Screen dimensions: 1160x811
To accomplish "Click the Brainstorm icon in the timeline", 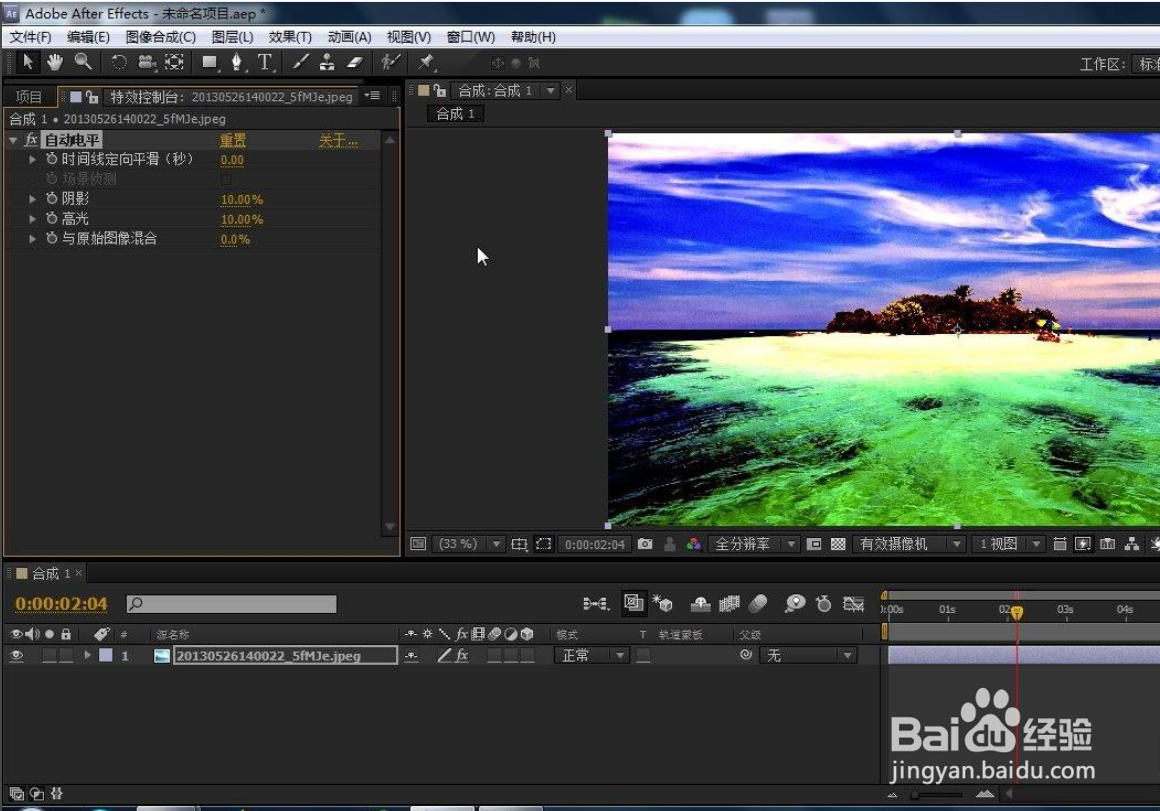I will tap(795, 604).
